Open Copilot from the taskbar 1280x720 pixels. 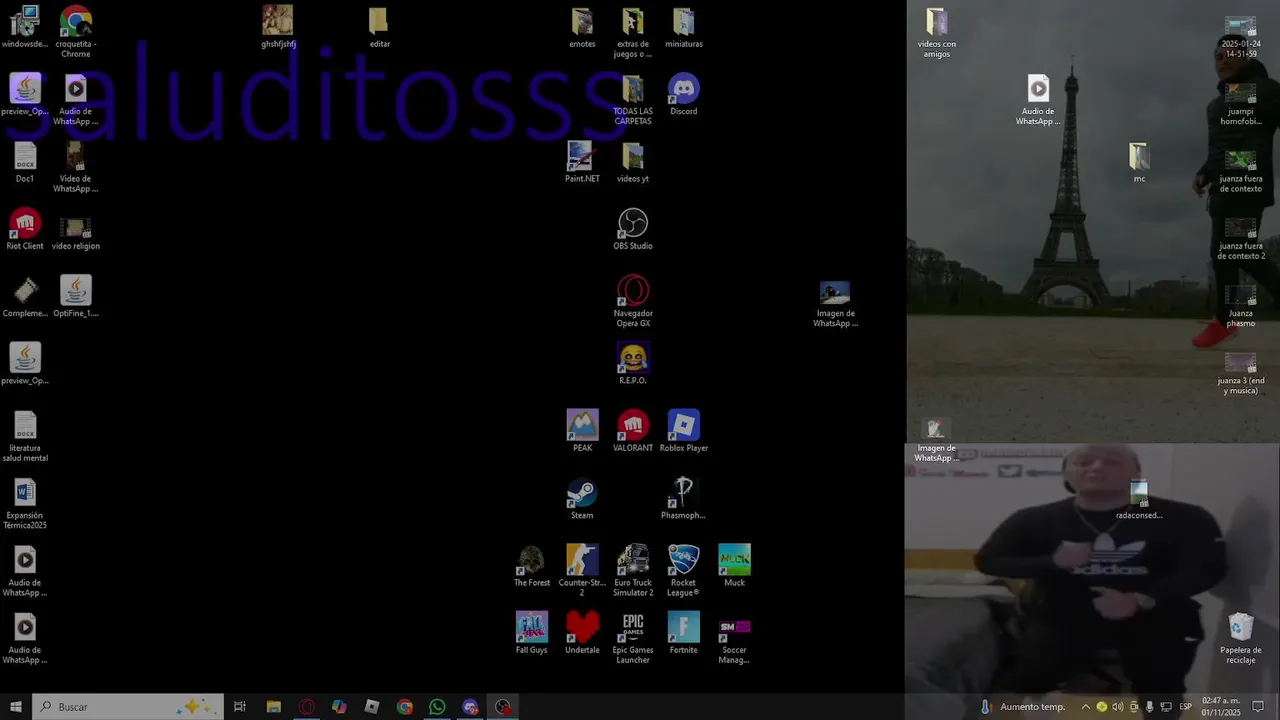pos(339,707)
